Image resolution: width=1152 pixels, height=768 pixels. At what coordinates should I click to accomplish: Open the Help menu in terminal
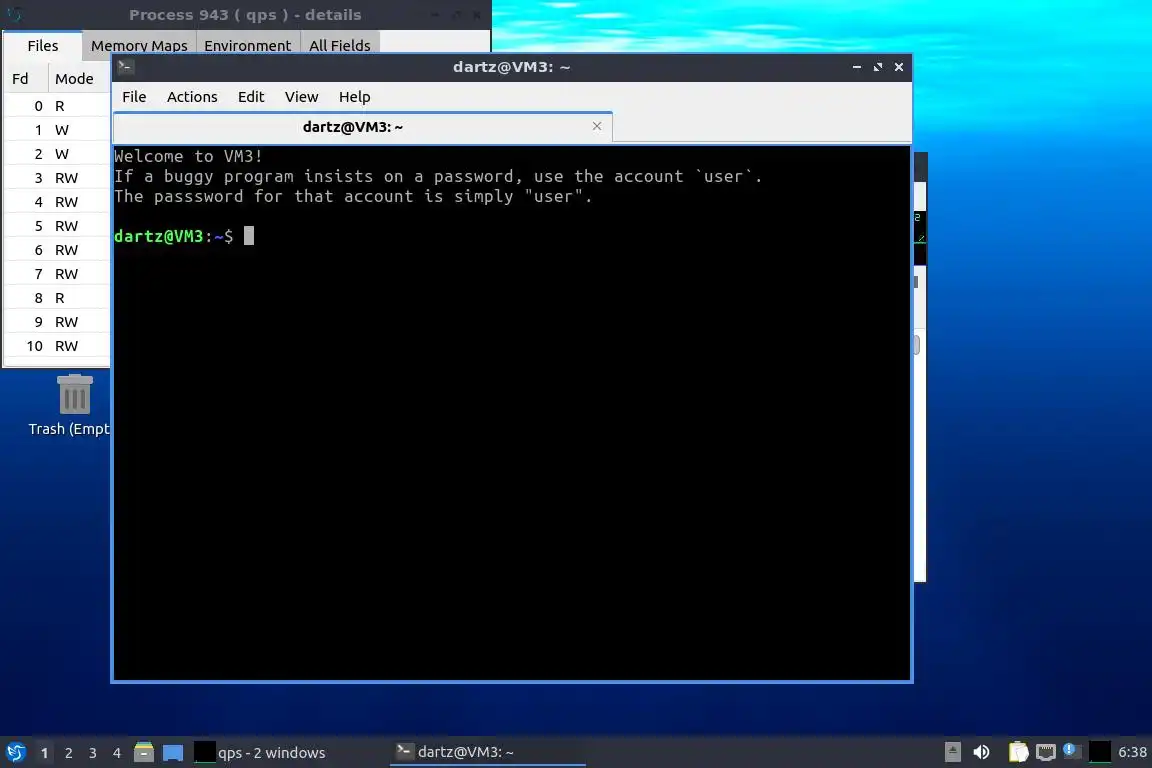tap(354, 97)
